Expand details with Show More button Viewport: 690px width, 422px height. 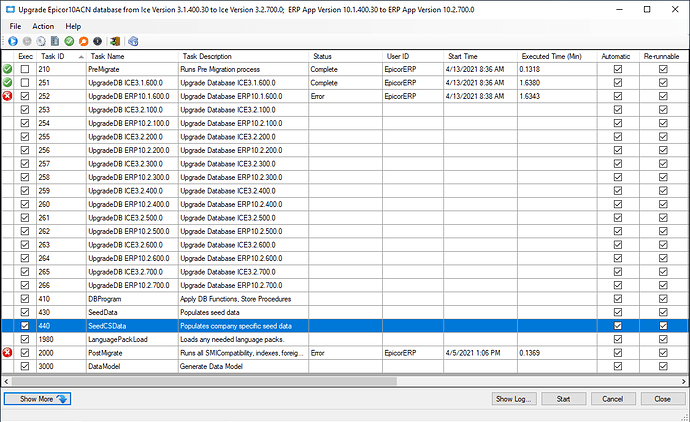(37, 399)
